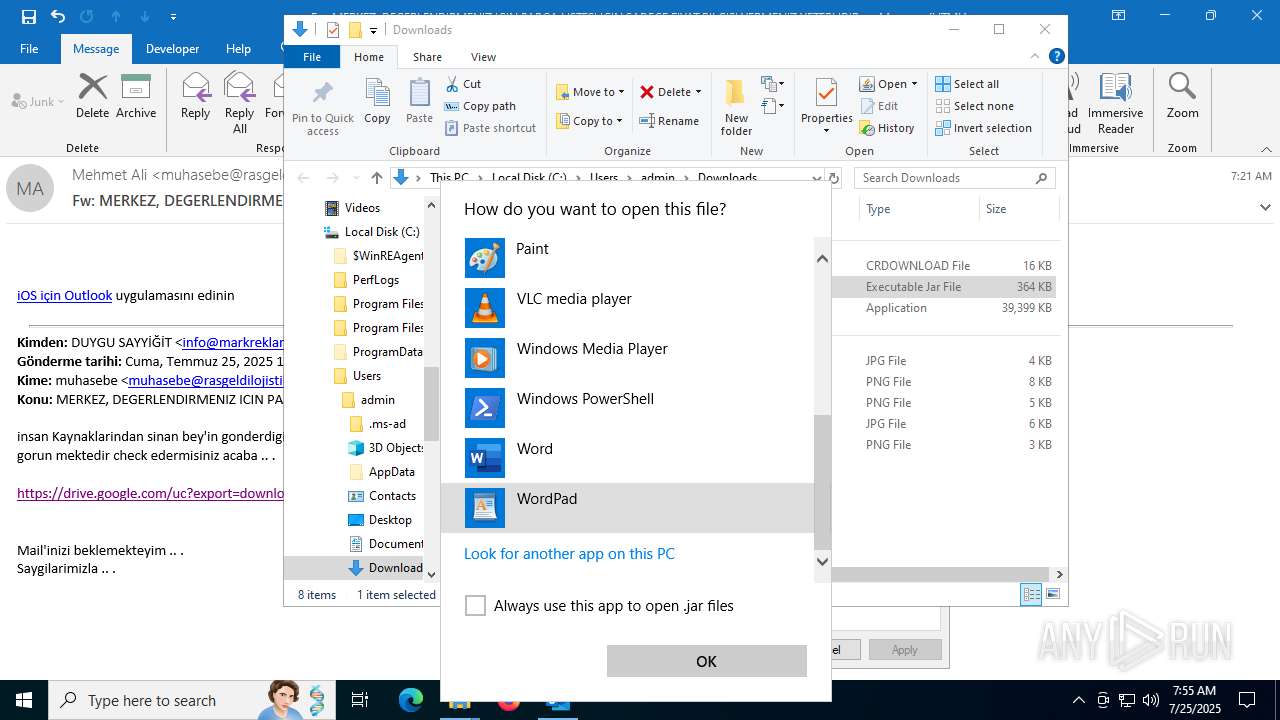
Task: Select AppData folder in the tree
Action: 381,472
